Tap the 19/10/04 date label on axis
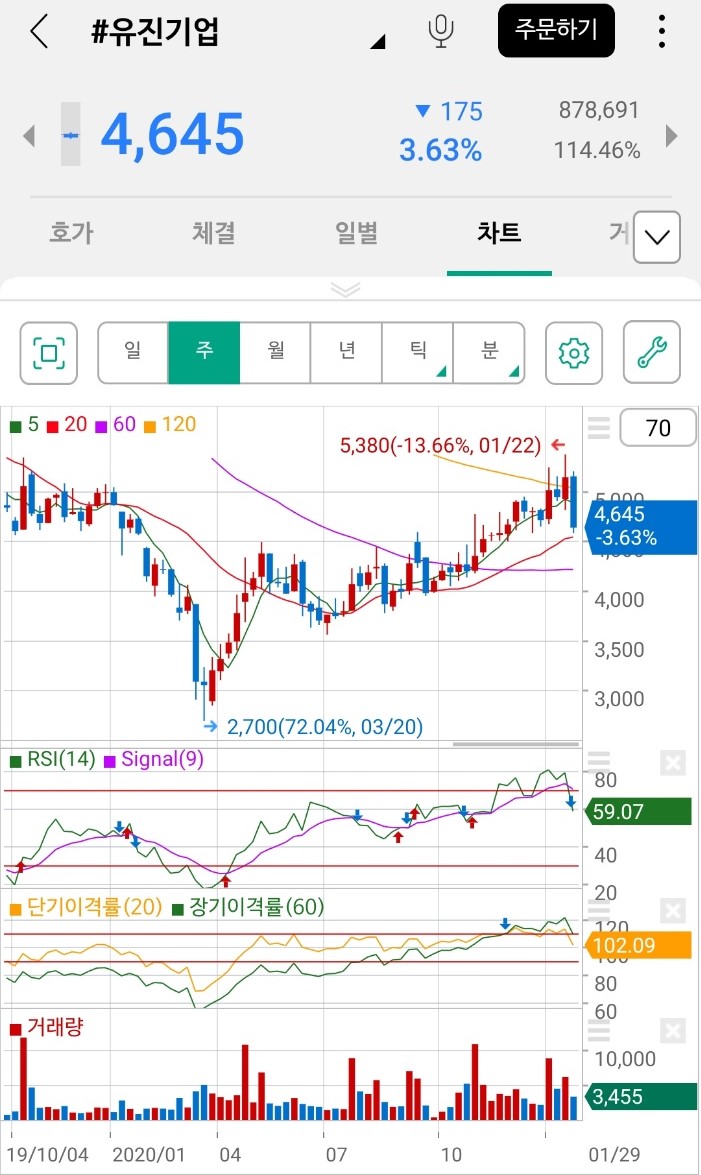The image size is (701, 1175). click(47, 1155)
